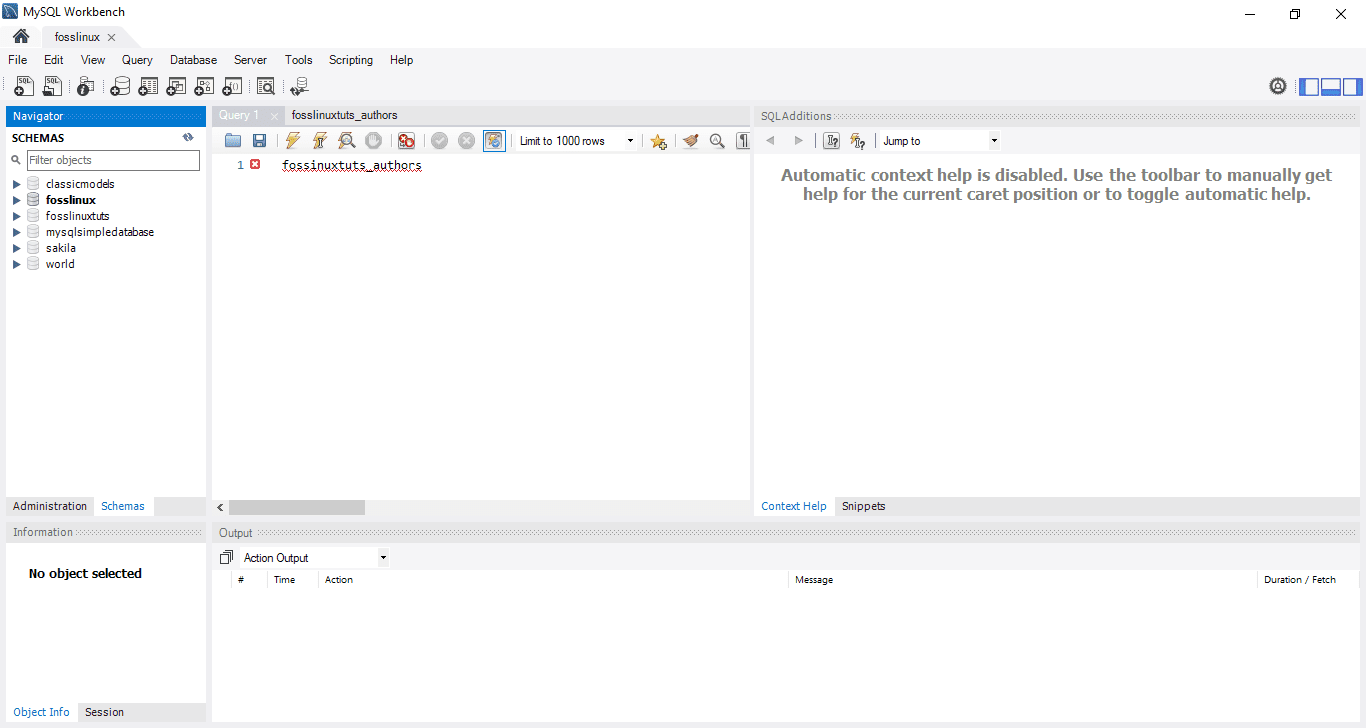This screenshot has height=728, width=1366.
Task: Switch to the Snippets tab
Action: pos(863,506)
